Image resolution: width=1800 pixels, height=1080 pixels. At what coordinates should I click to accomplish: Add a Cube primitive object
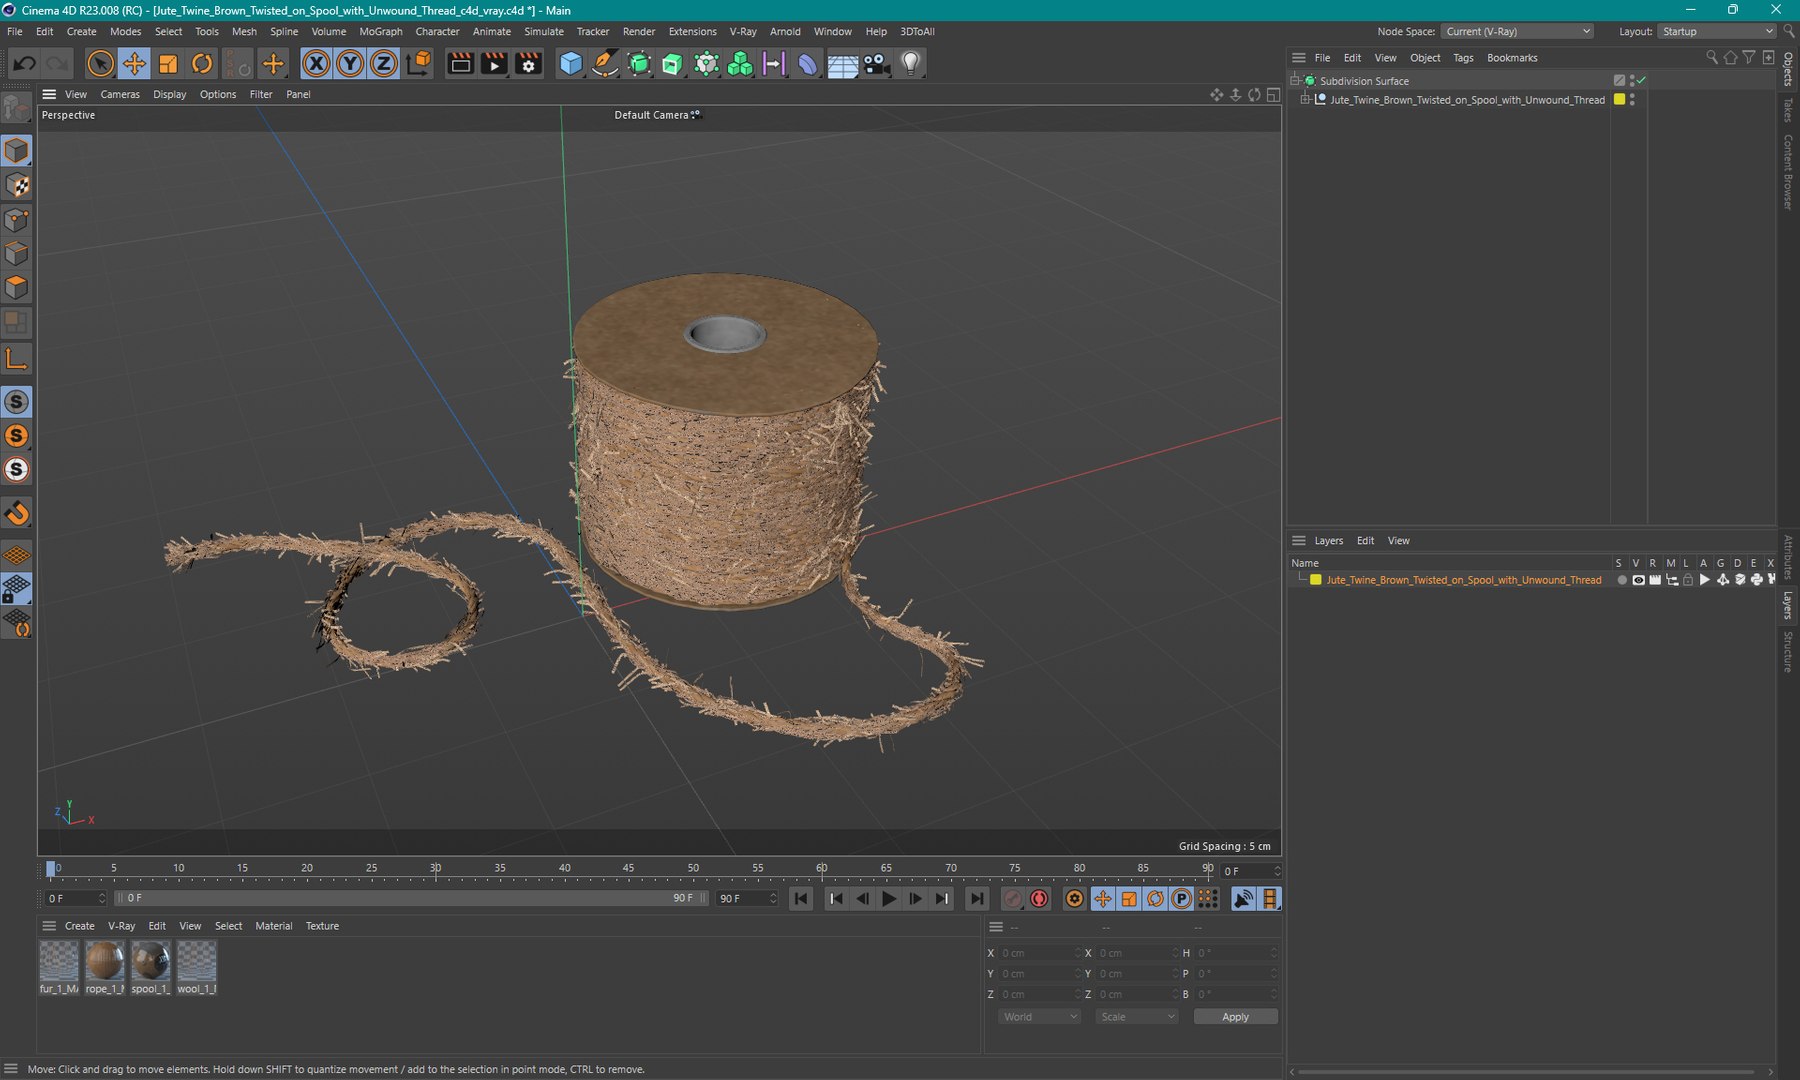coord(570,64)
